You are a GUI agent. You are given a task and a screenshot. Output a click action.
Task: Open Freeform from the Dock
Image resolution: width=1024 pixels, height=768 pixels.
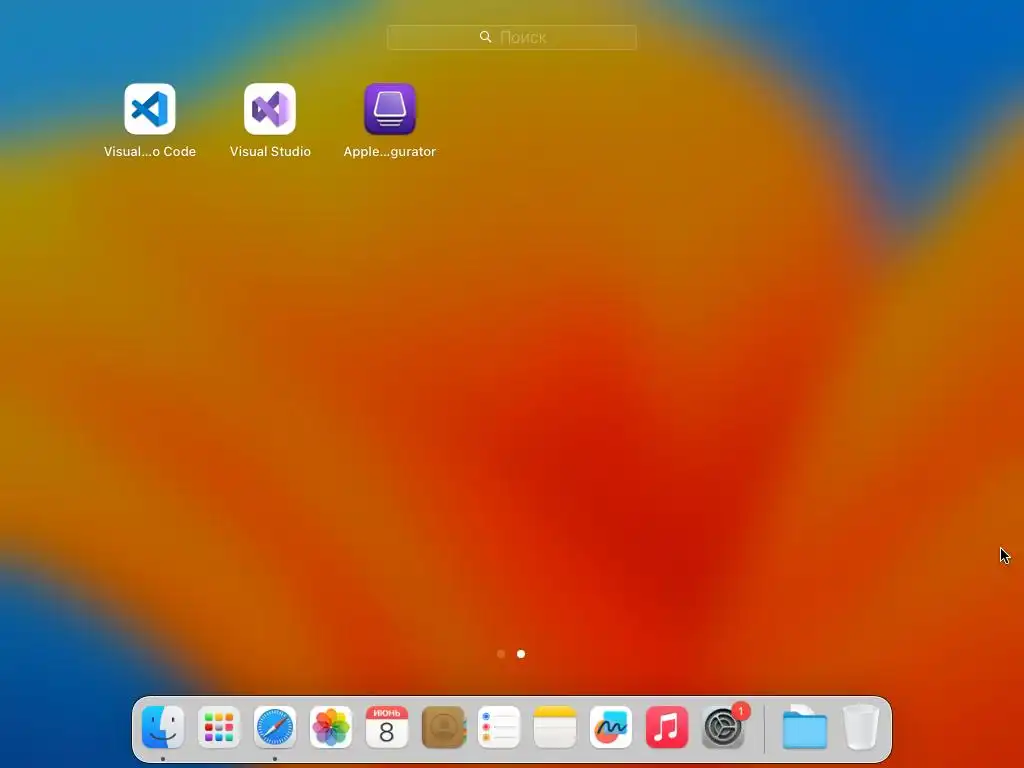(x=611, y=727)
